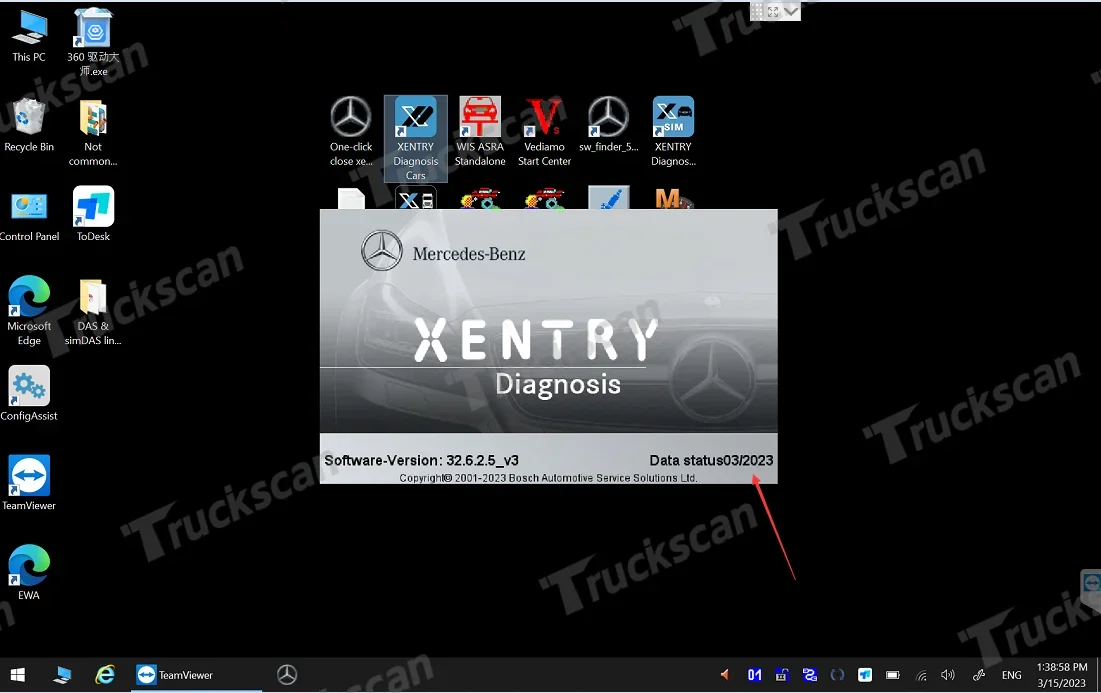The image size is (1101, 693).
Task: Open the Control Panel shortcut
Action: [x=29, y=216]
